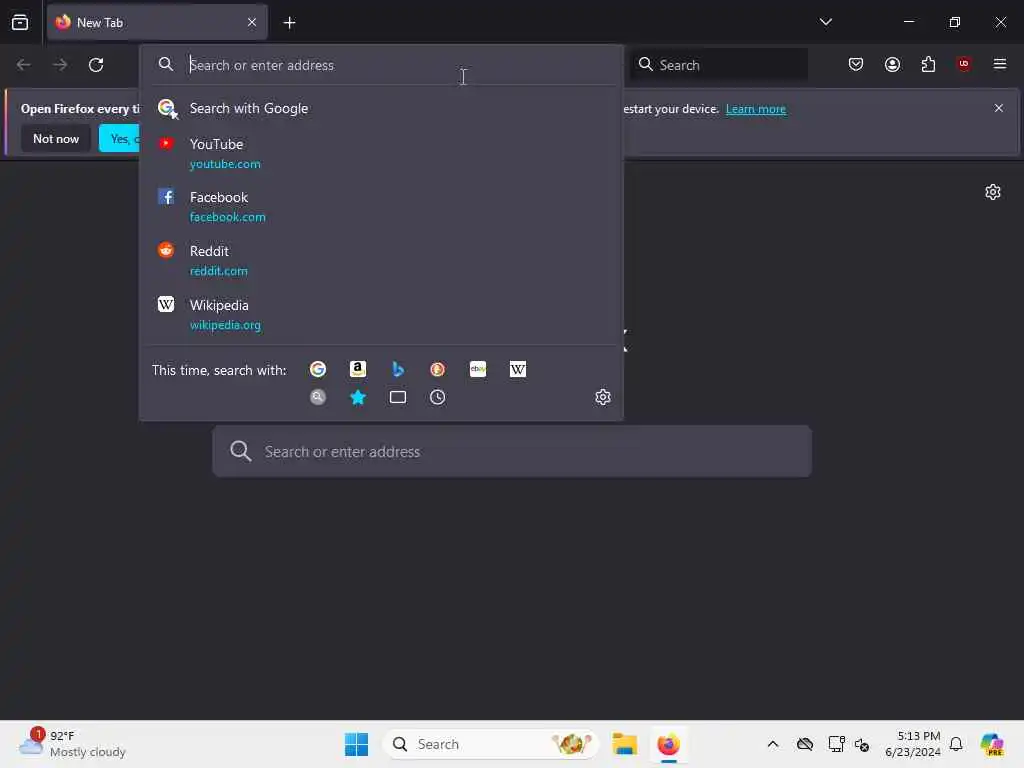Open the 5:13 PM clock and date
1024x768 pixels.
[912, 744]
